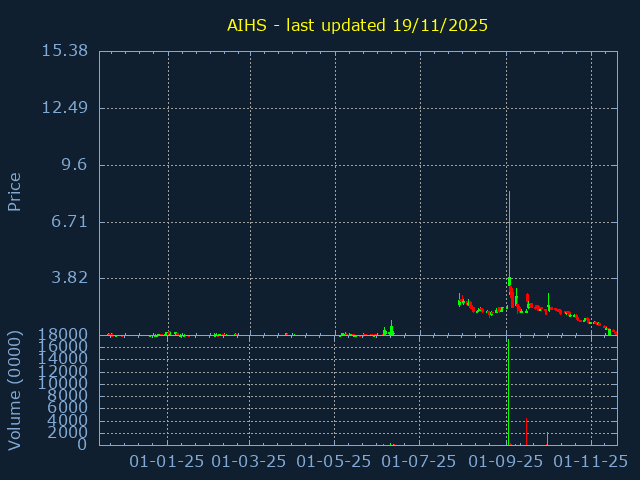The width and height of the screenshot is (640, 480).
Task: Click the September price spike wick
Action: pyautogui.click(x=509, y=230)
